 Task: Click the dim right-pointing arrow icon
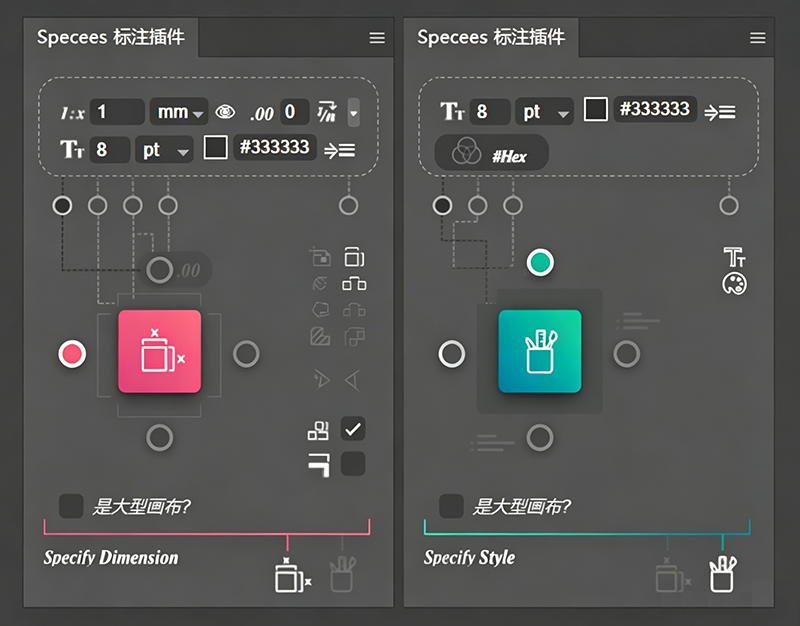[x=321, y=380]
